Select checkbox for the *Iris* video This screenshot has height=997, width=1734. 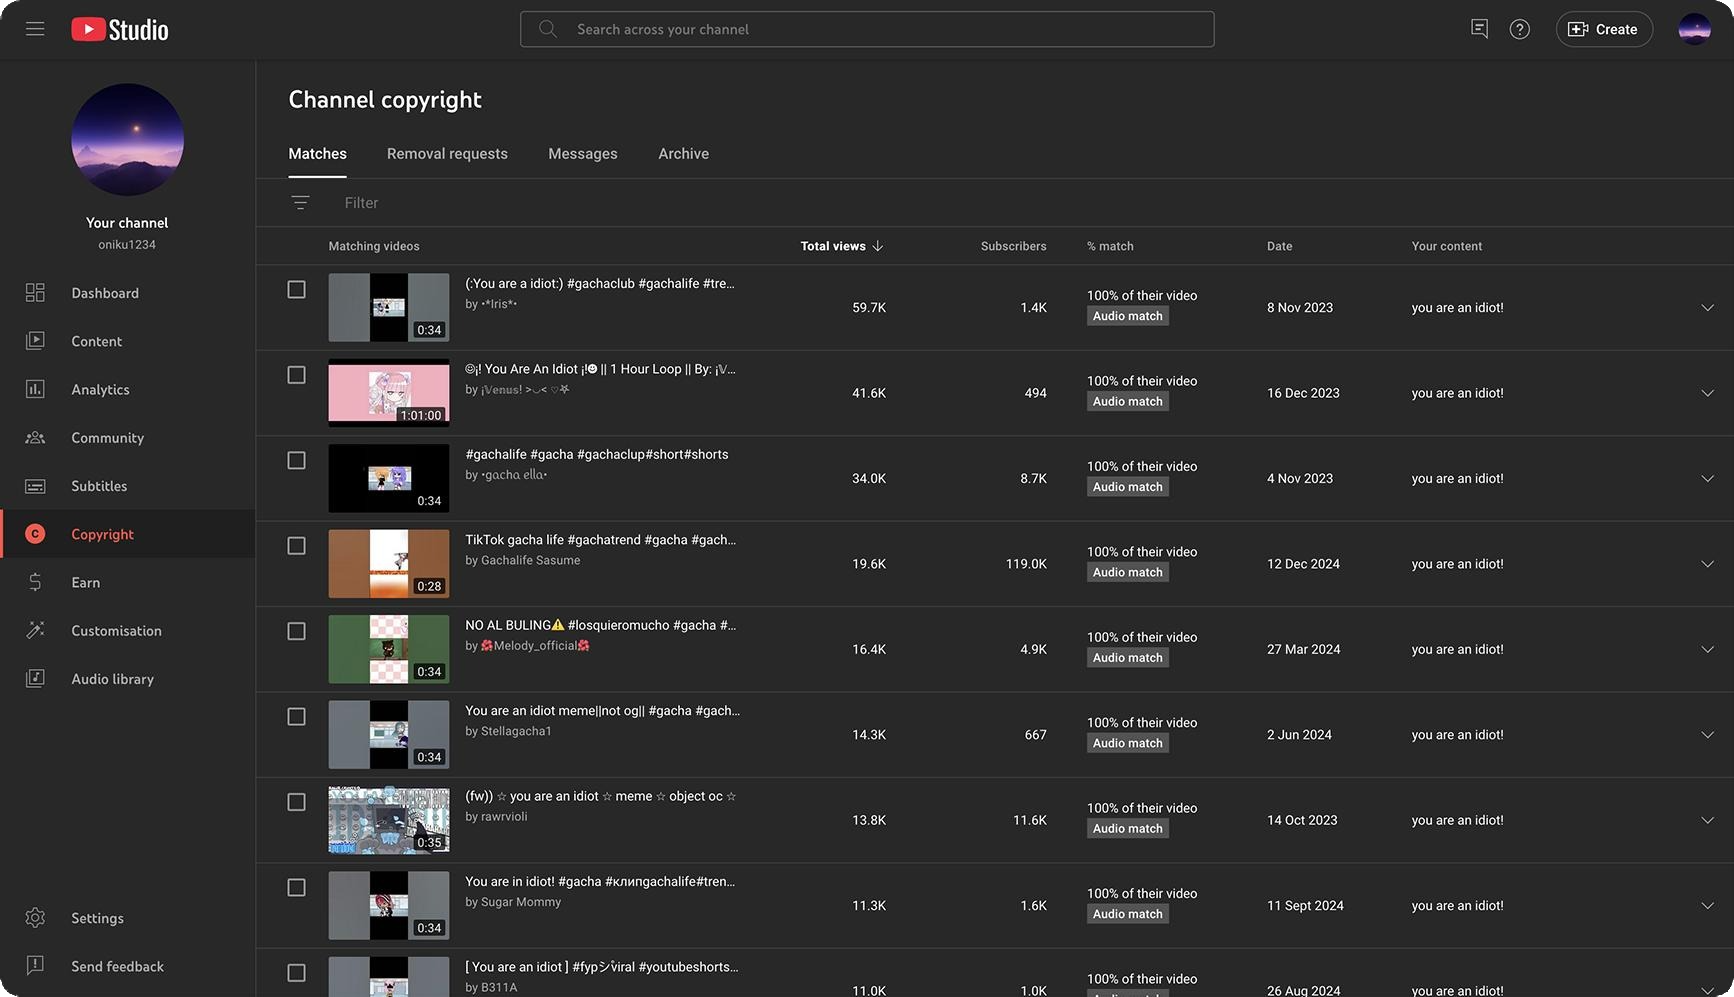(x=297, y=290)
